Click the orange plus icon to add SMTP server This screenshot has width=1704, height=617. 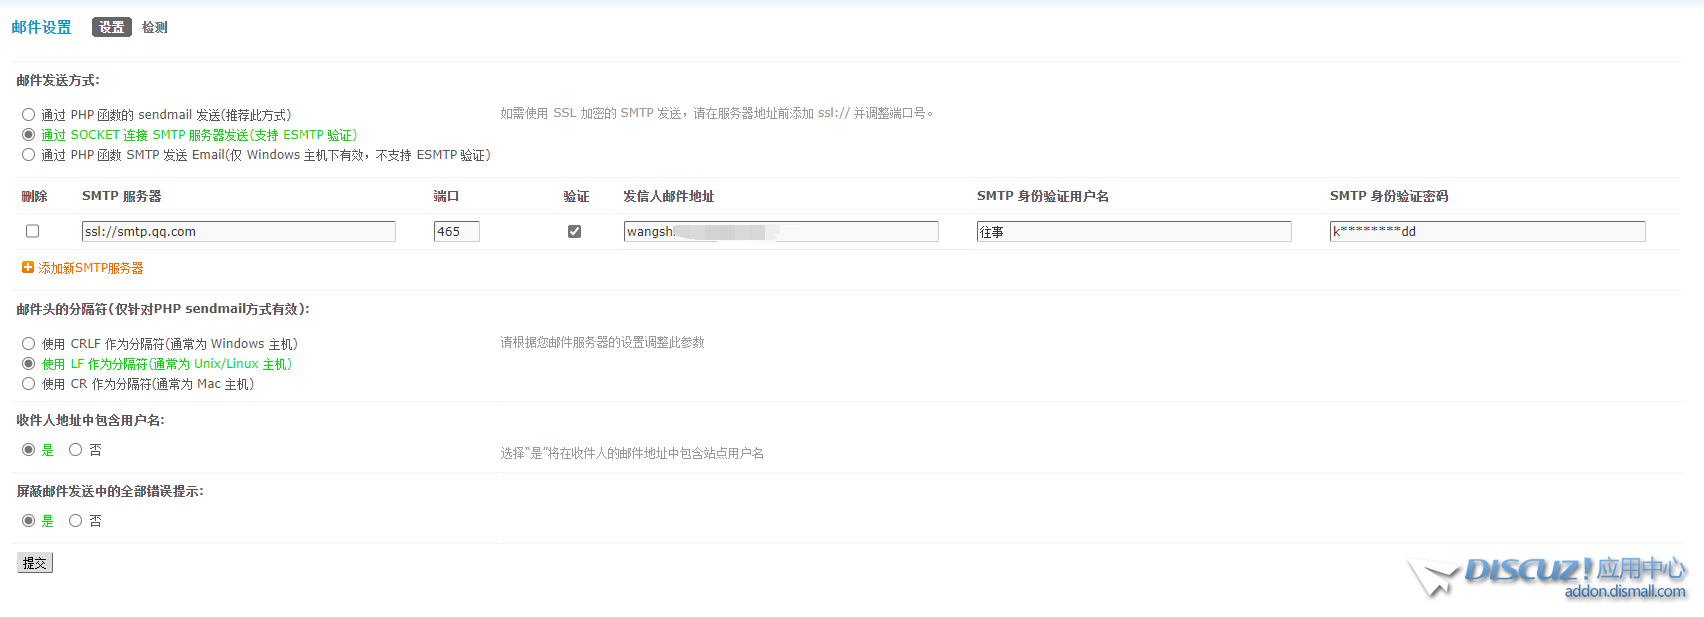click(28, 268)
